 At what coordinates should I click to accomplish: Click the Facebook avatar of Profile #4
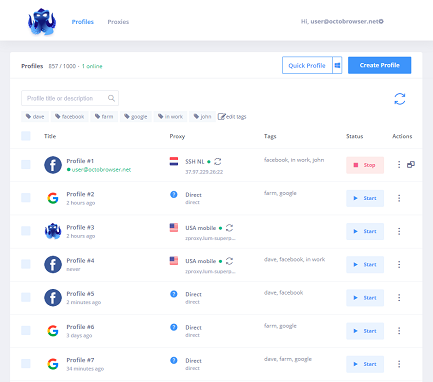tap(53, 264)
